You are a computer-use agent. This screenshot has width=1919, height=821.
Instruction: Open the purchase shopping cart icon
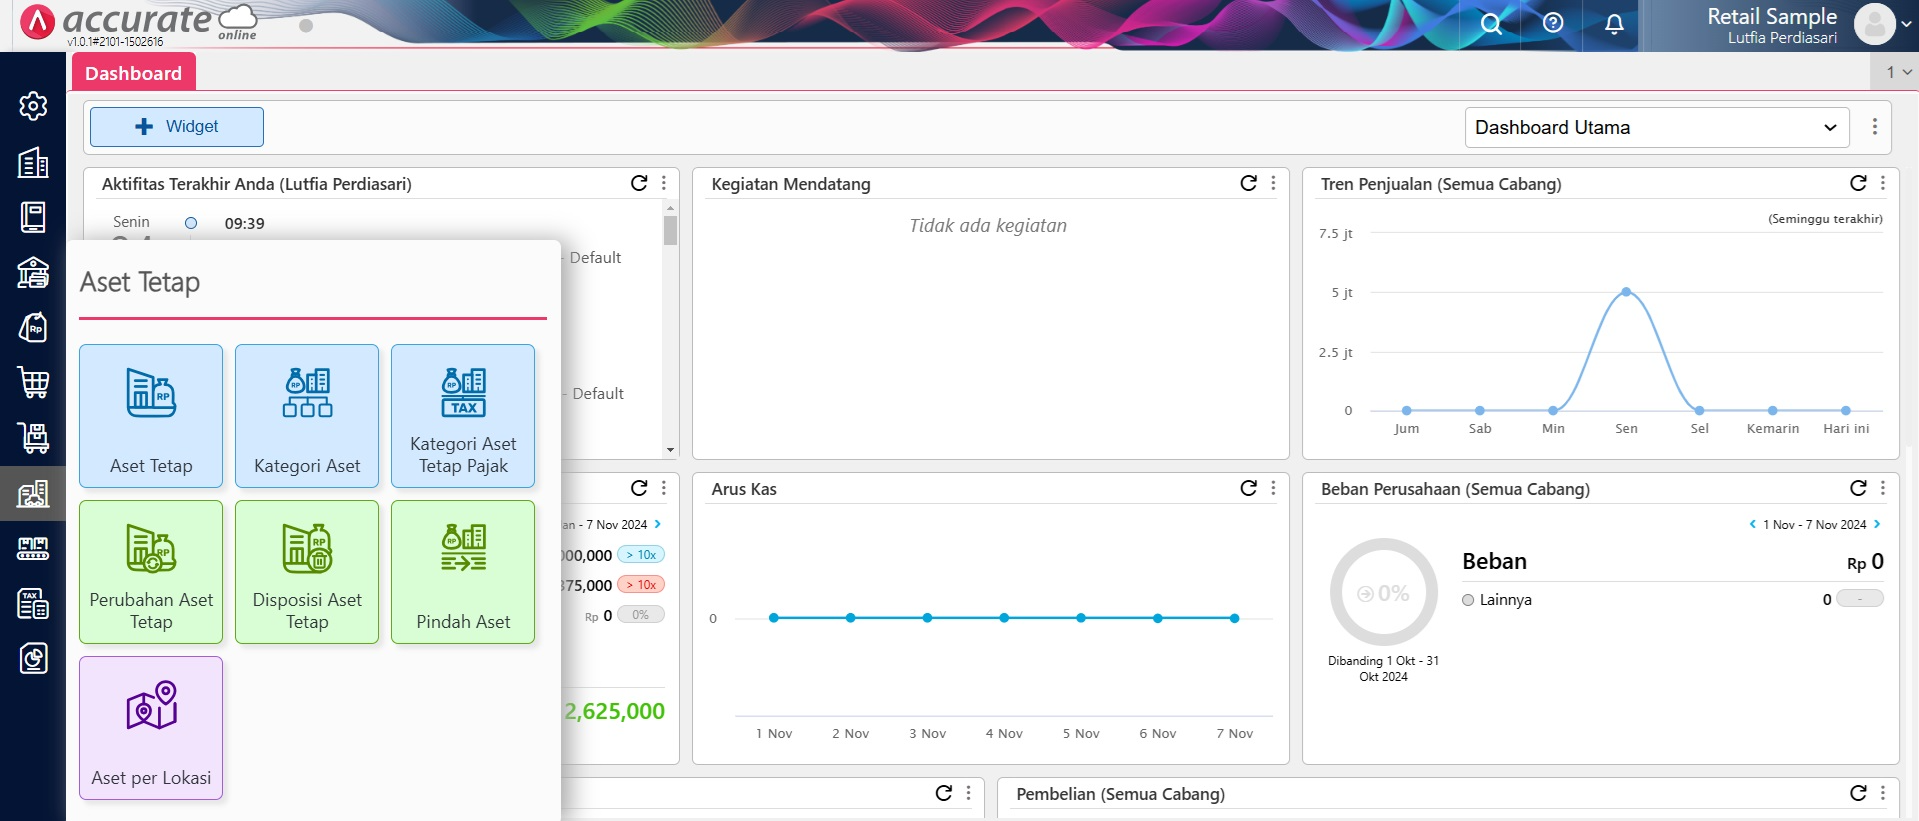point(33,382)
